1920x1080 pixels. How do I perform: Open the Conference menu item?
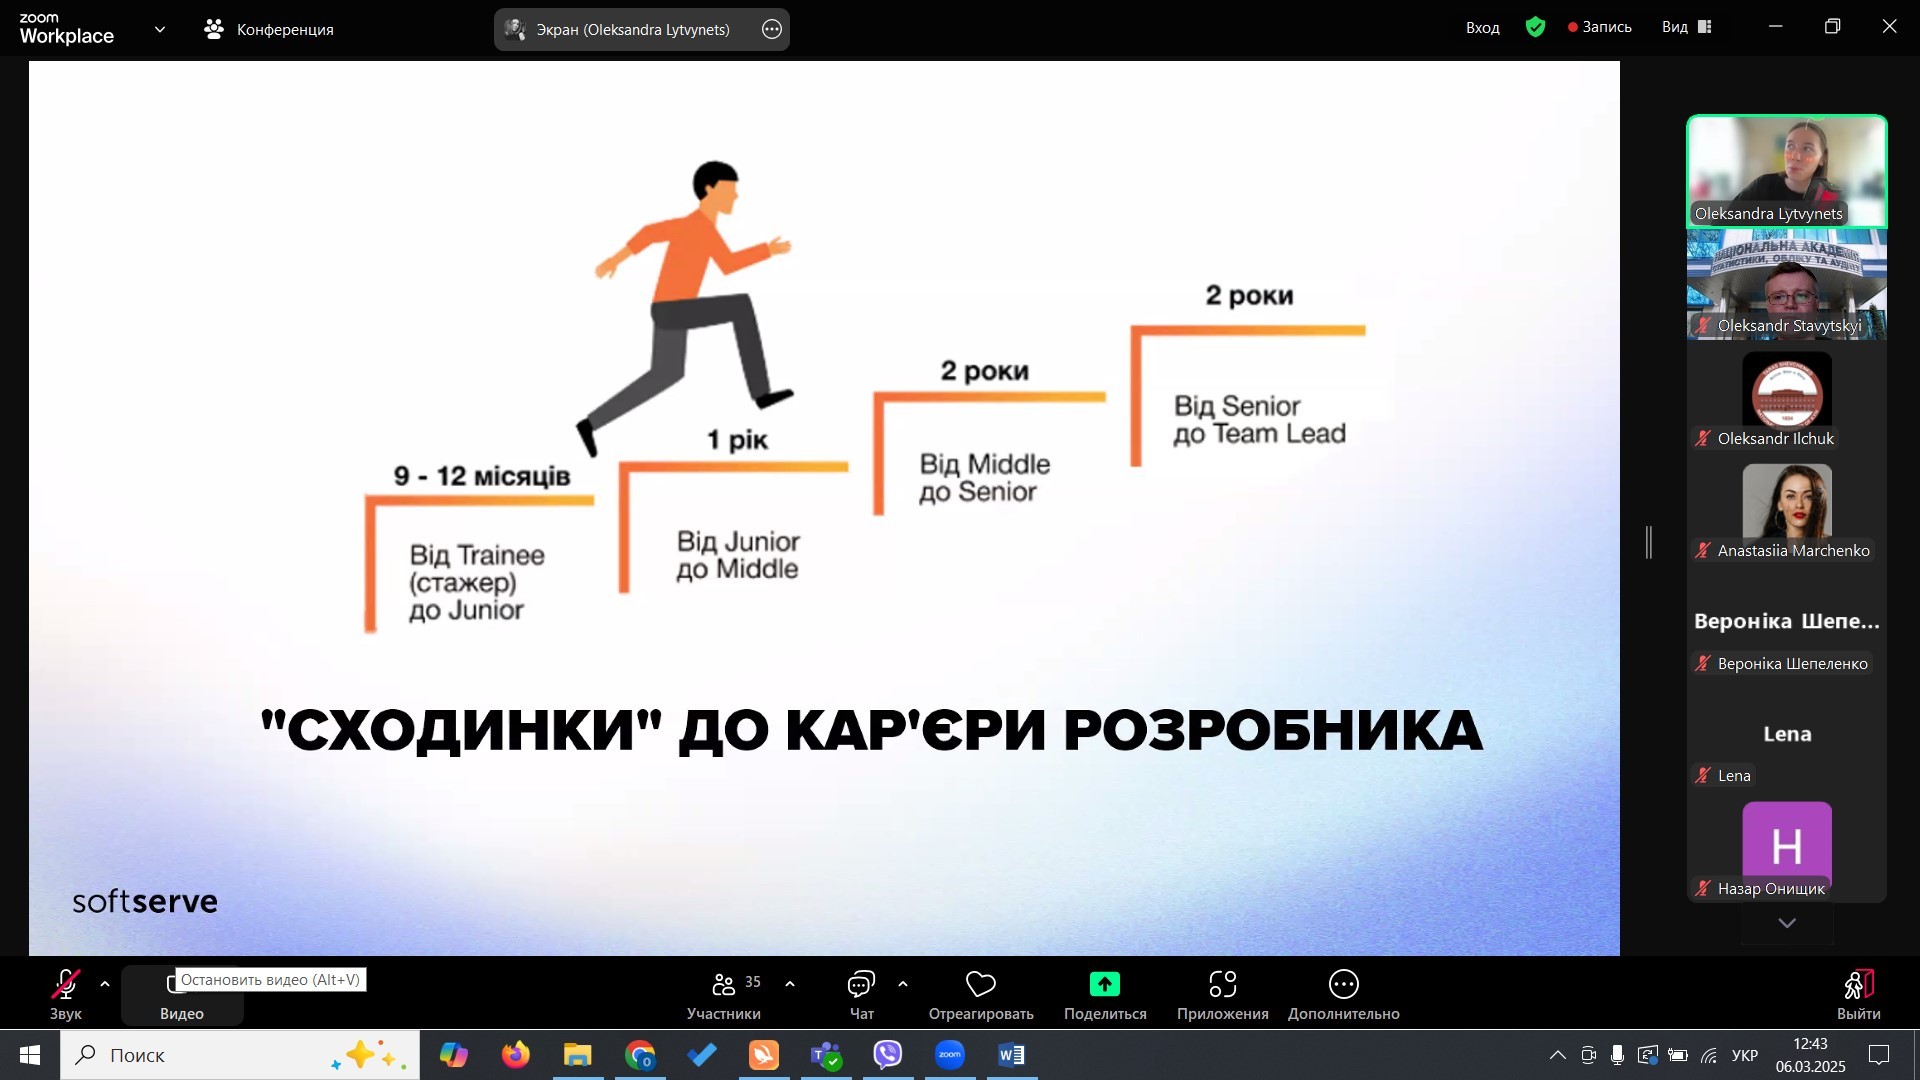(x=269, y=29)
